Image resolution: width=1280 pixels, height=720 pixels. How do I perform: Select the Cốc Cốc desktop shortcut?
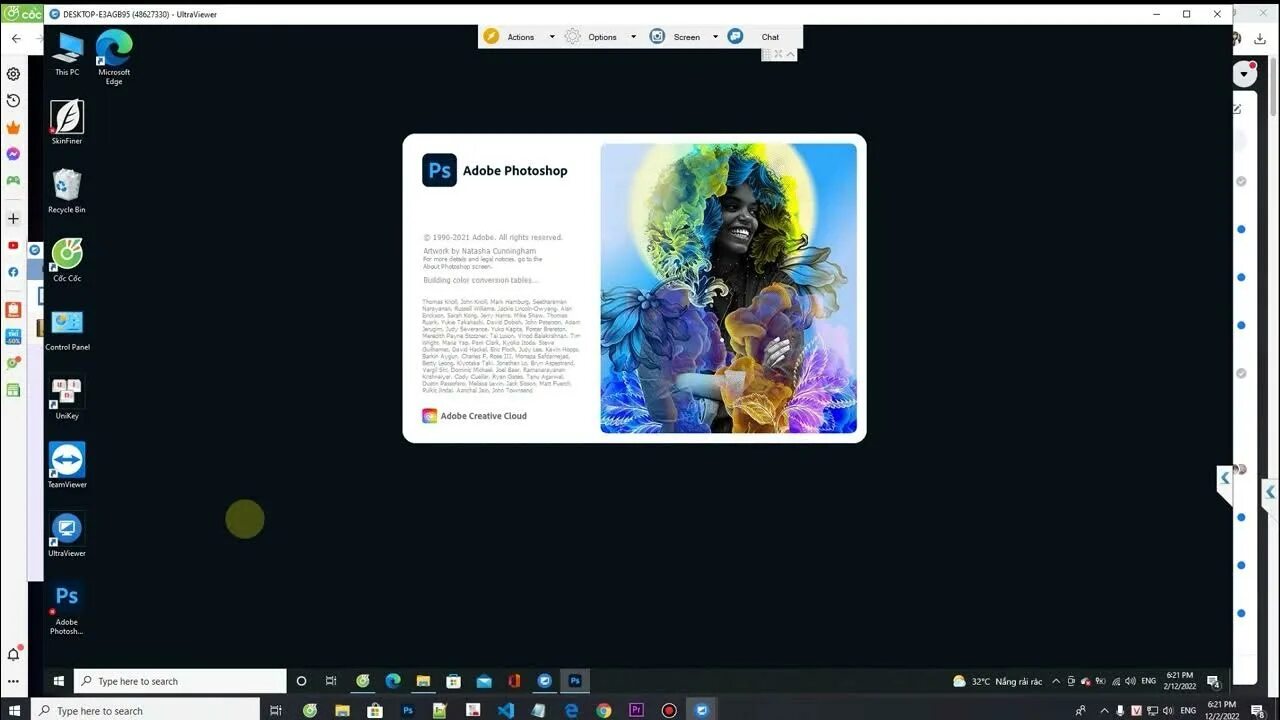click(x=67, y=260)
